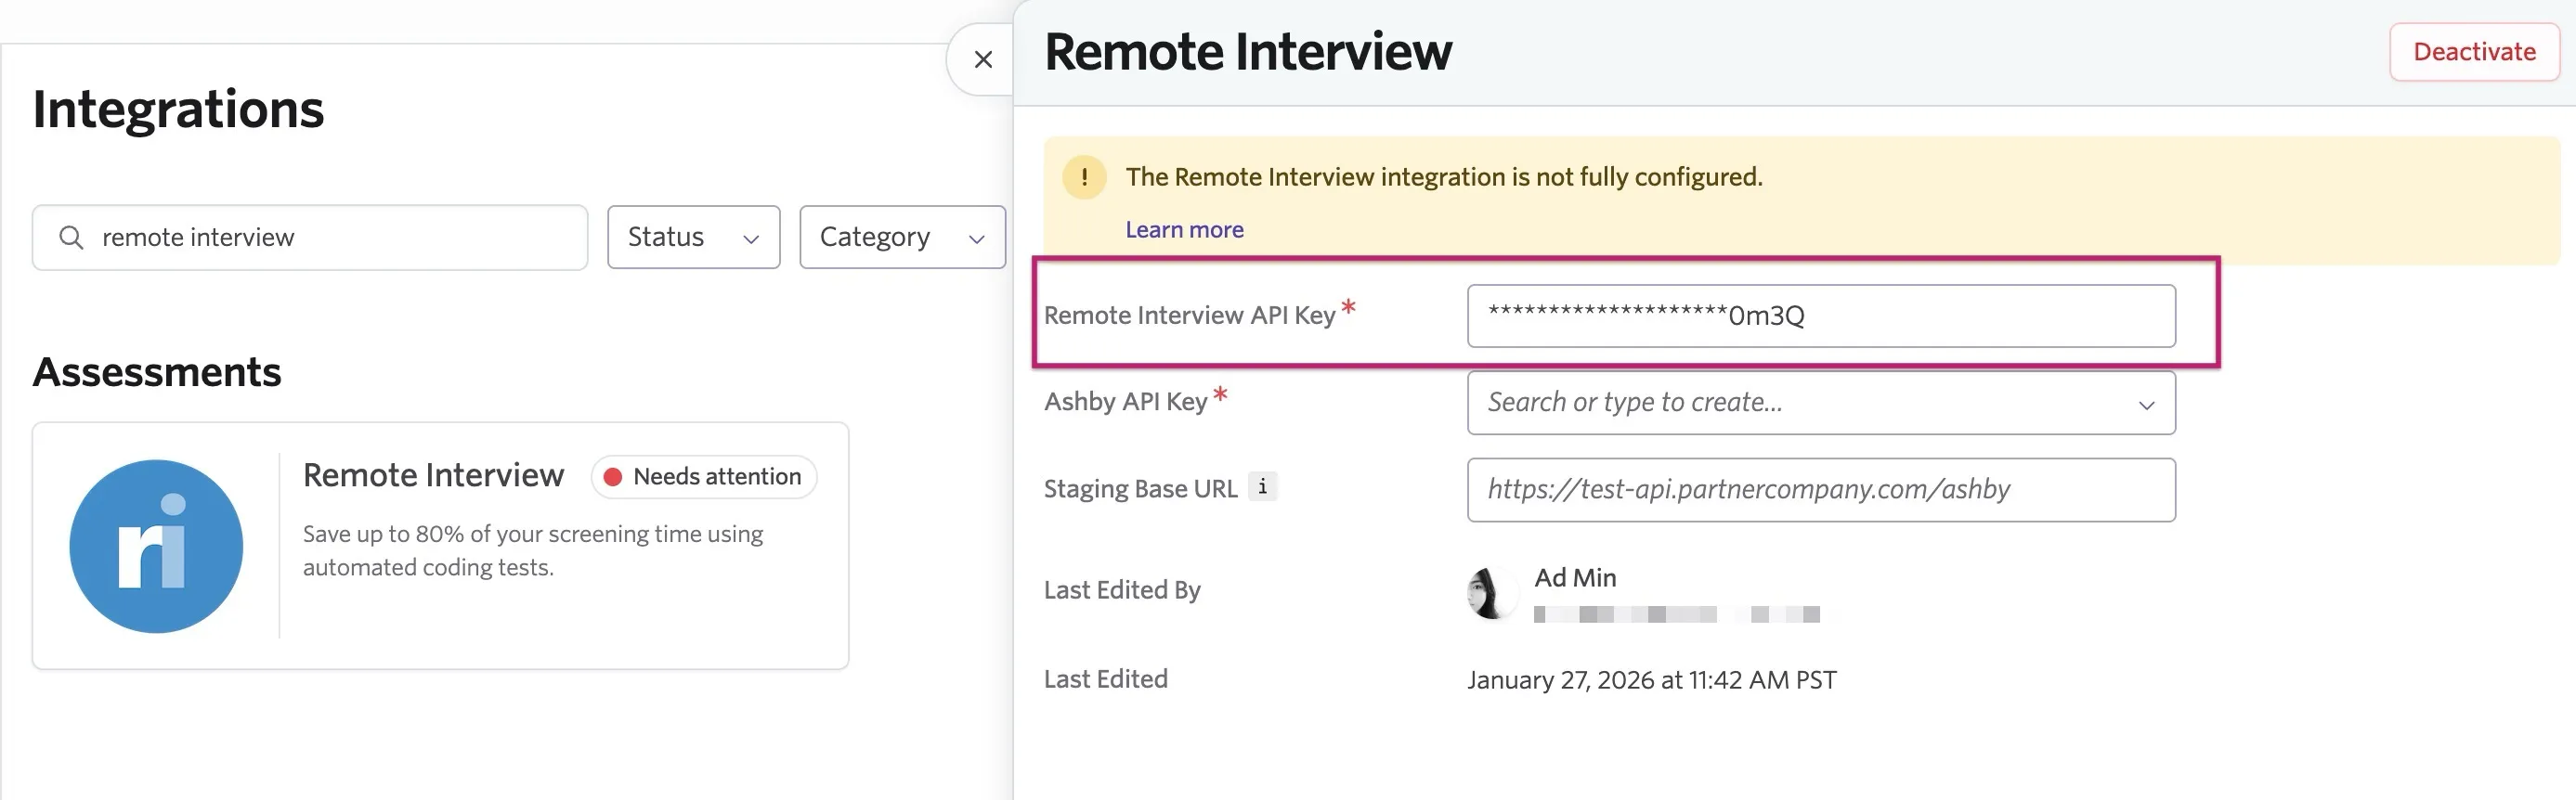The height and width of the screenshot is (800, 2576).
Task: Select the Remote Interview card title
Action: click(433, 475)
